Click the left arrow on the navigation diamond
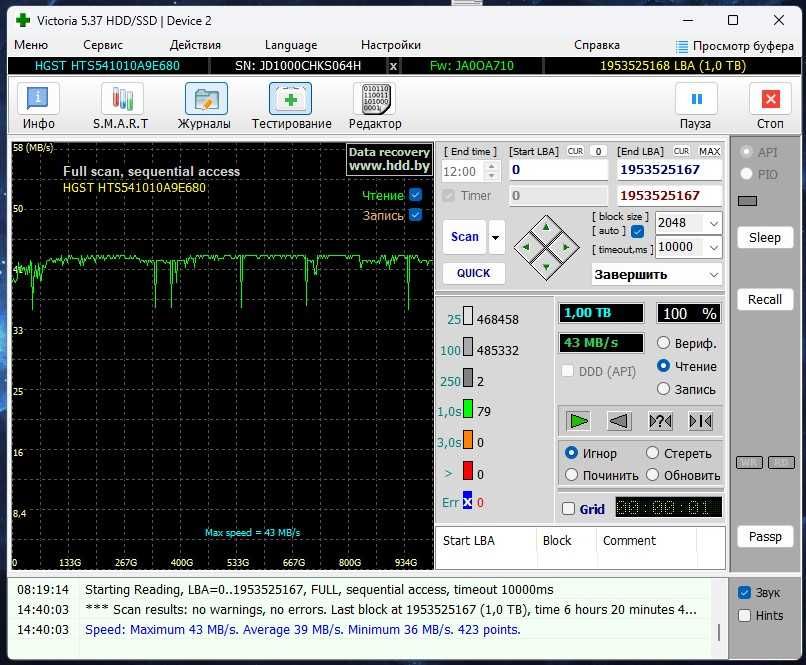Viewport: 806px width, 665px height. [526, 247]
